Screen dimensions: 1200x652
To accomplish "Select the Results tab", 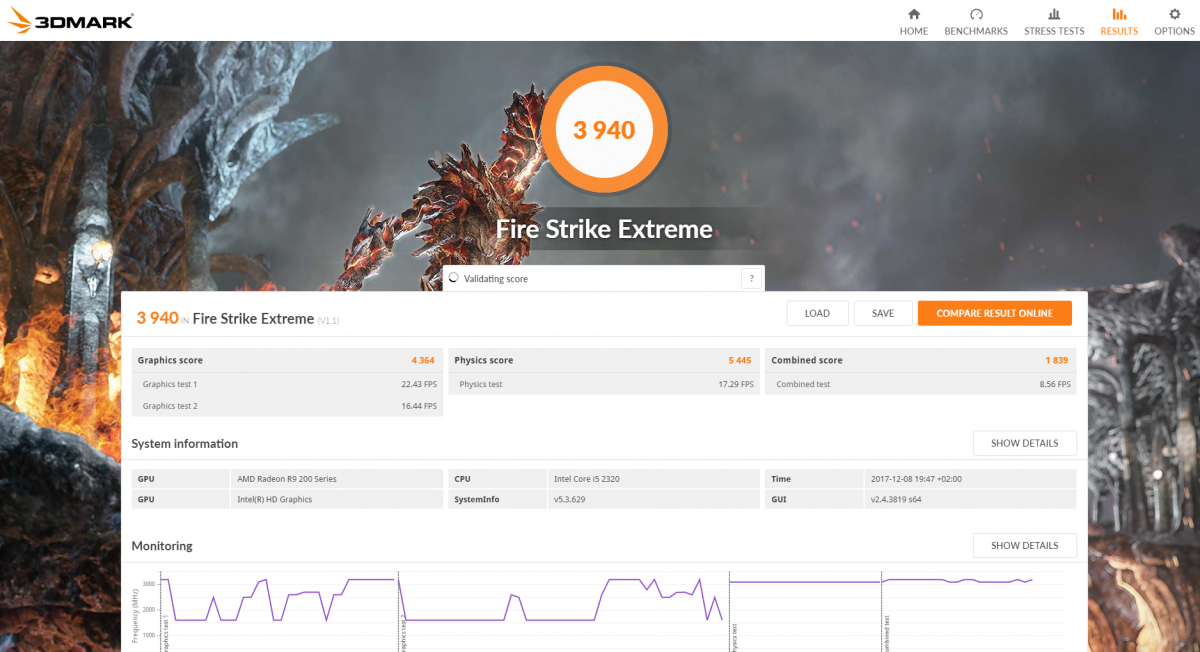I will [1119, 21].
